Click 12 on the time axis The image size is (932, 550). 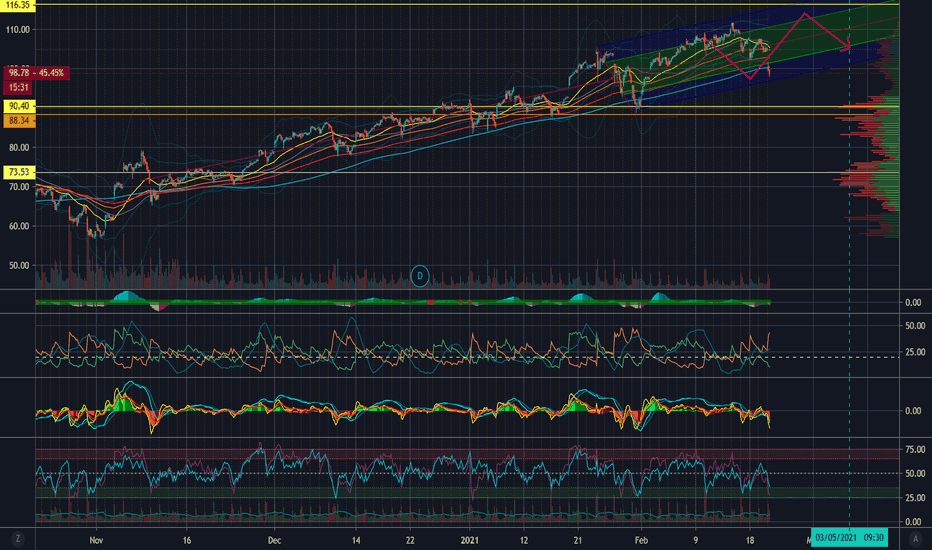pos(524,540)
